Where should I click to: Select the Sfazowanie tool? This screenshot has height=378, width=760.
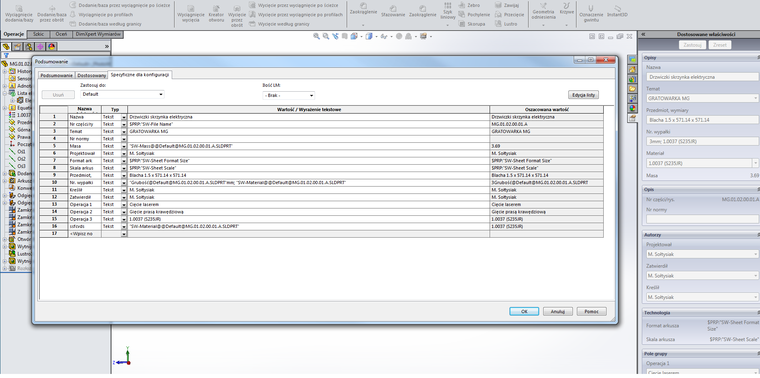pyautogui.click(x=393, y=12)
